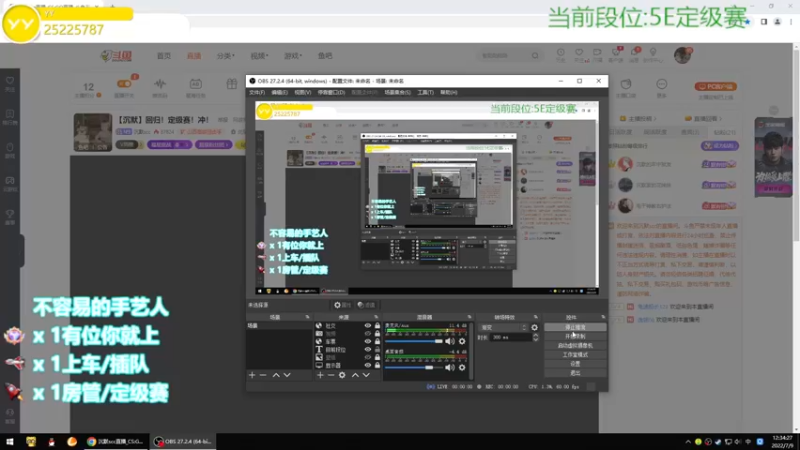Open source properties gear below the sources list
The image size is (800, 450).
(342, 375)
